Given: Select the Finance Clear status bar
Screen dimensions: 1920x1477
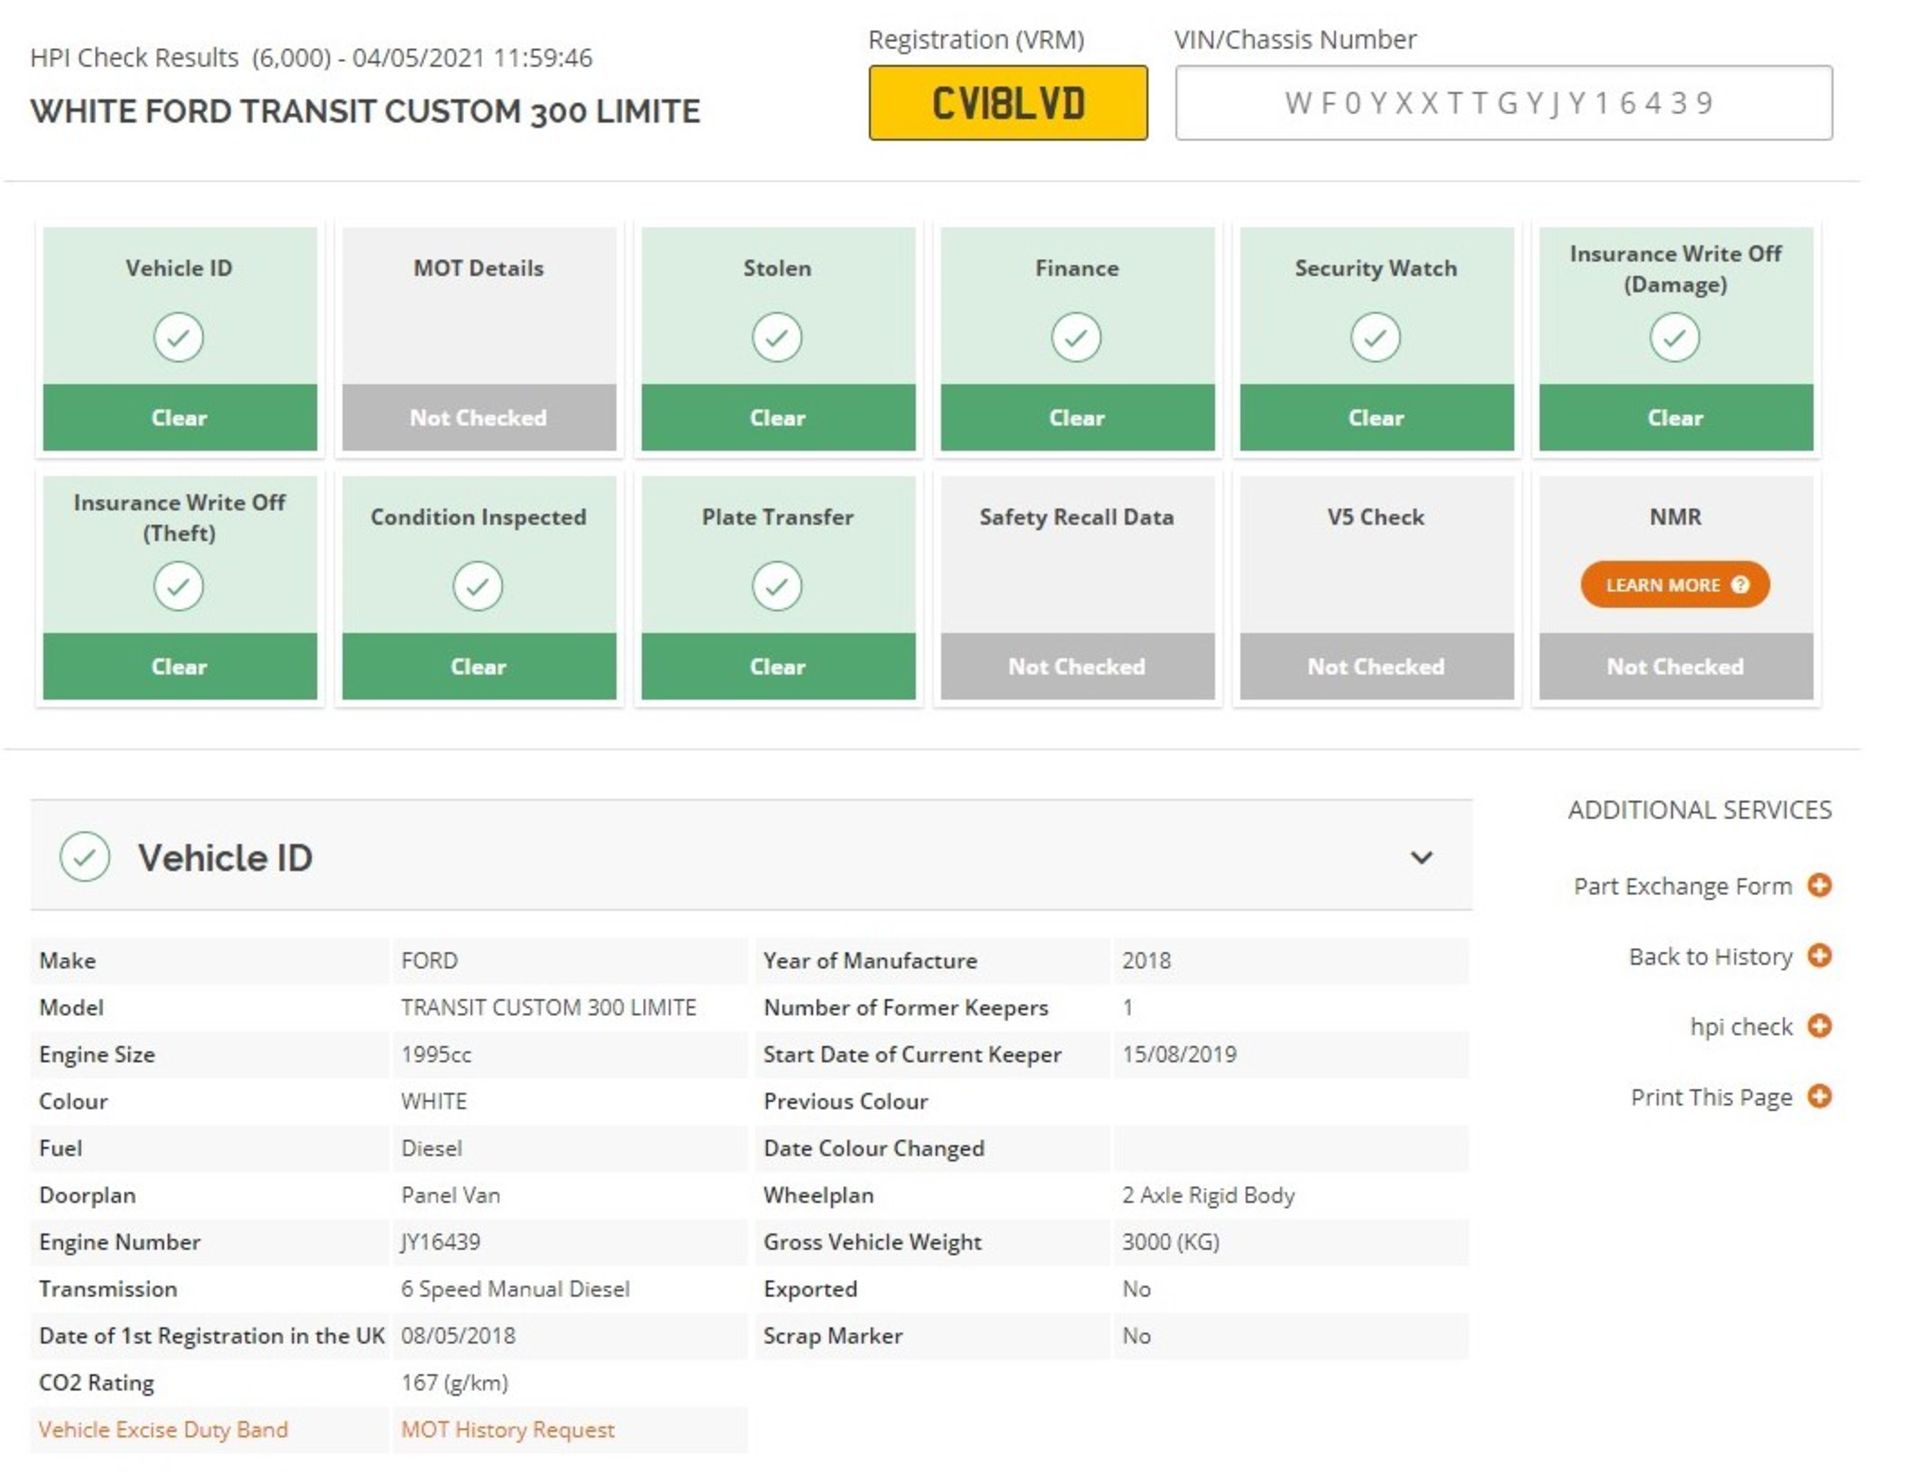Looking at the screenshot, I should tap(1077, 418).
